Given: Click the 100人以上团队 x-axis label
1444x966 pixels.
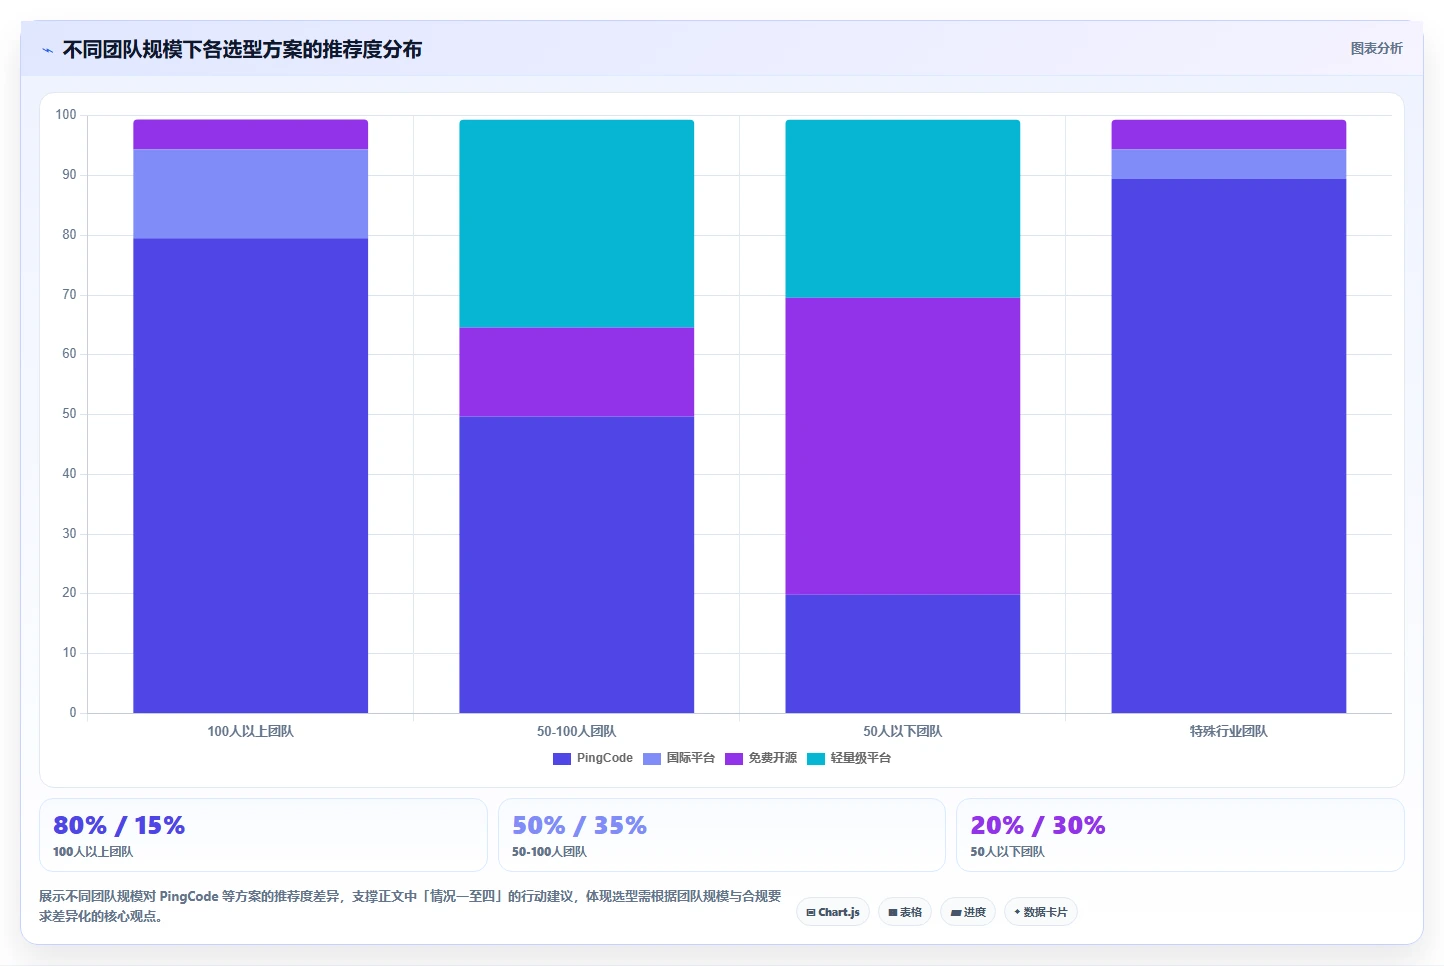Looking at the screenshot, I should pos(250,731).
